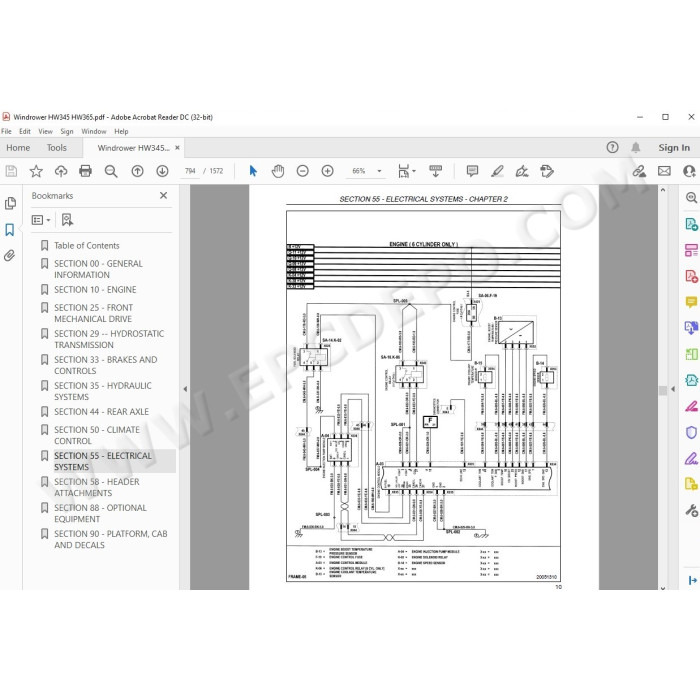Screen dimensions: 700x700
Task: Choose the Selection arrow tool
Action: [253, 171]
